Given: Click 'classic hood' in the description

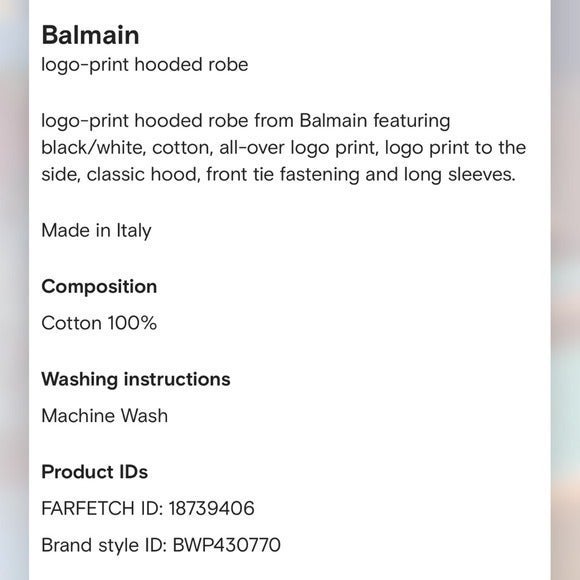Looking at the screenshot, I should point(141,174).
